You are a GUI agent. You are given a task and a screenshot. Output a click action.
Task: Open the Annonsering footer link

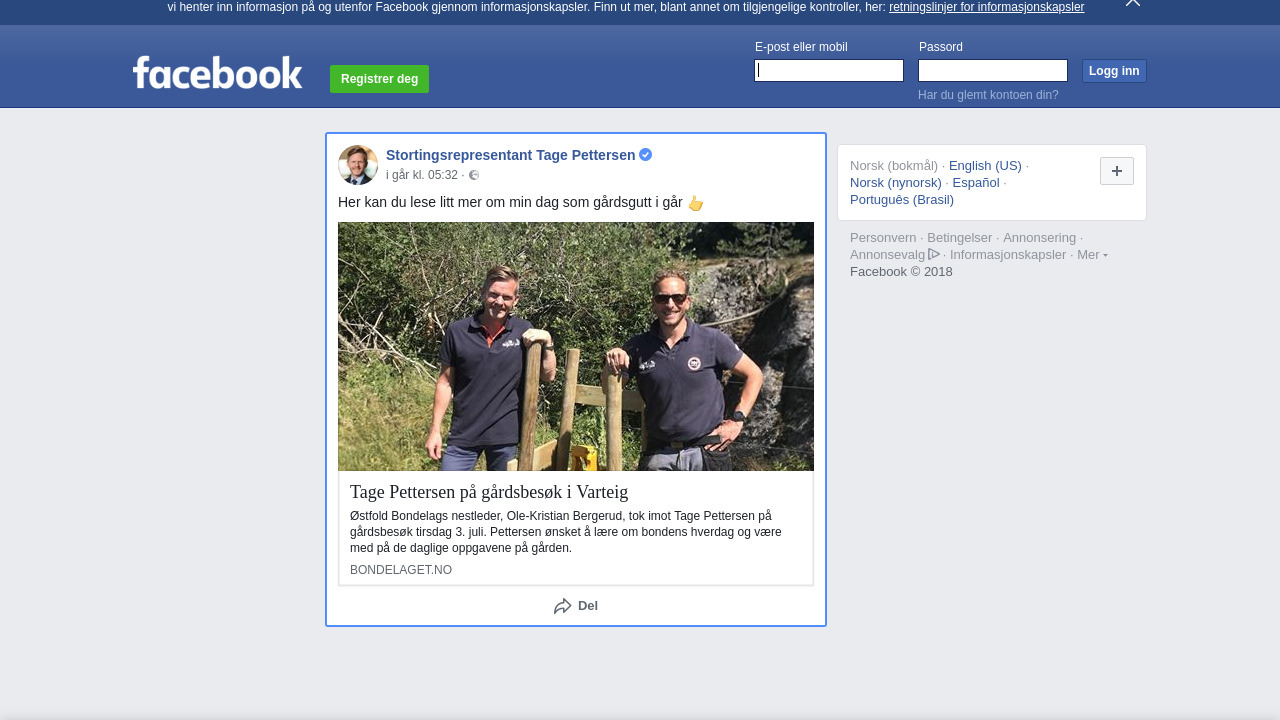click(x=1040, y=238)
